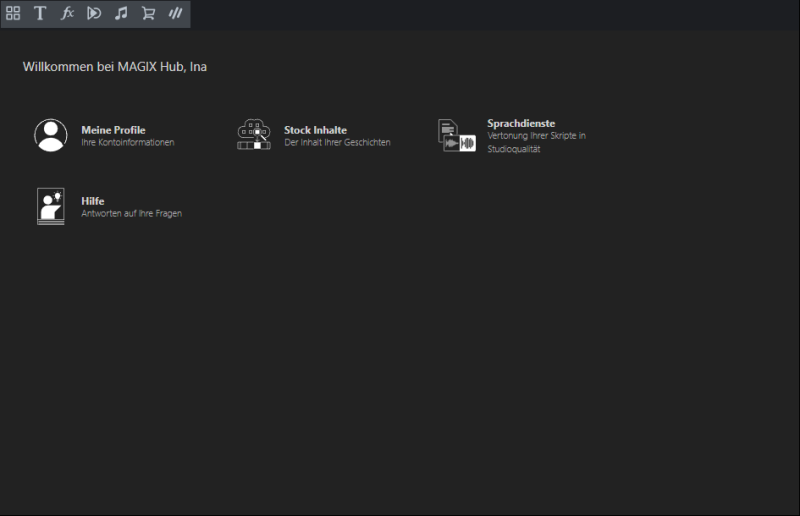This screenshot has width=800, height=516.
Task: Open the grid overview tab in toolbar
Action: (x=13, y=14)
